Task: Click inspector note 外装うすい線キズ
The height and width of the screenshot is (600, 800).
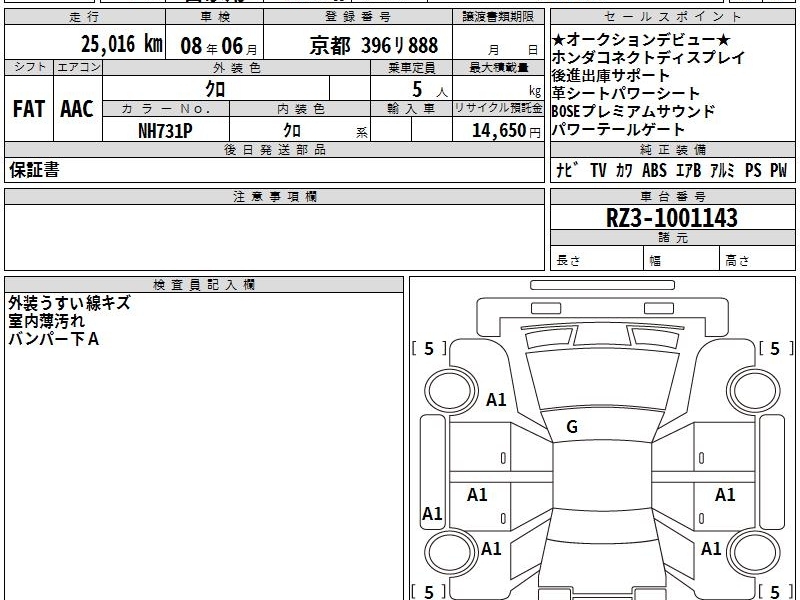Action: click(x=69, y=303)
